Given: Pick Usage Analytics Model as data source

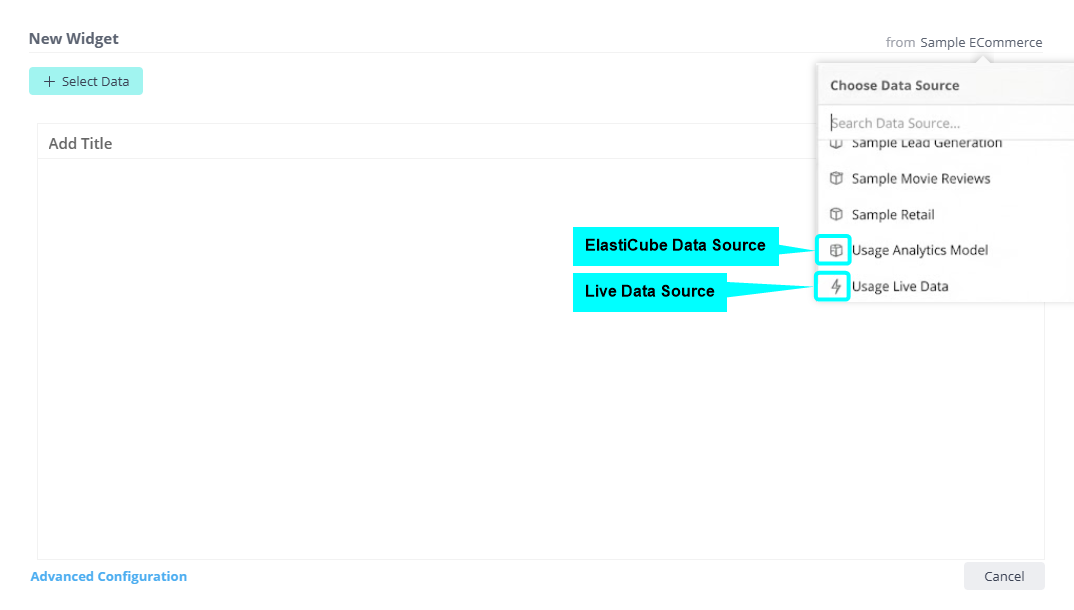Looking at the screenshot, I should click(x=919, y=250).
